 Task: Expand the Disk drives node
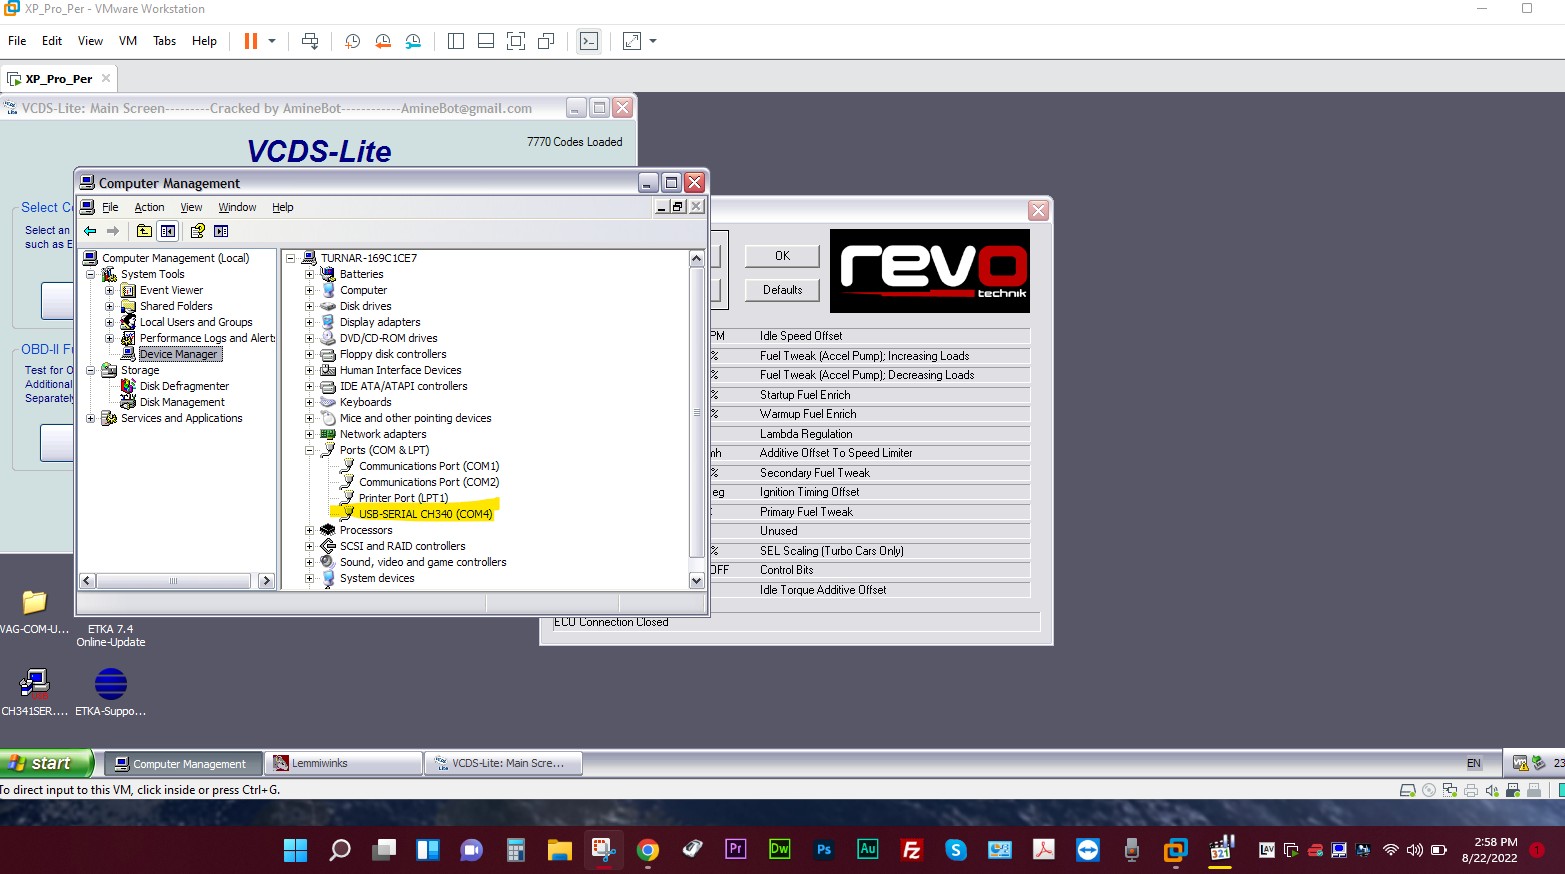(310, 306)
